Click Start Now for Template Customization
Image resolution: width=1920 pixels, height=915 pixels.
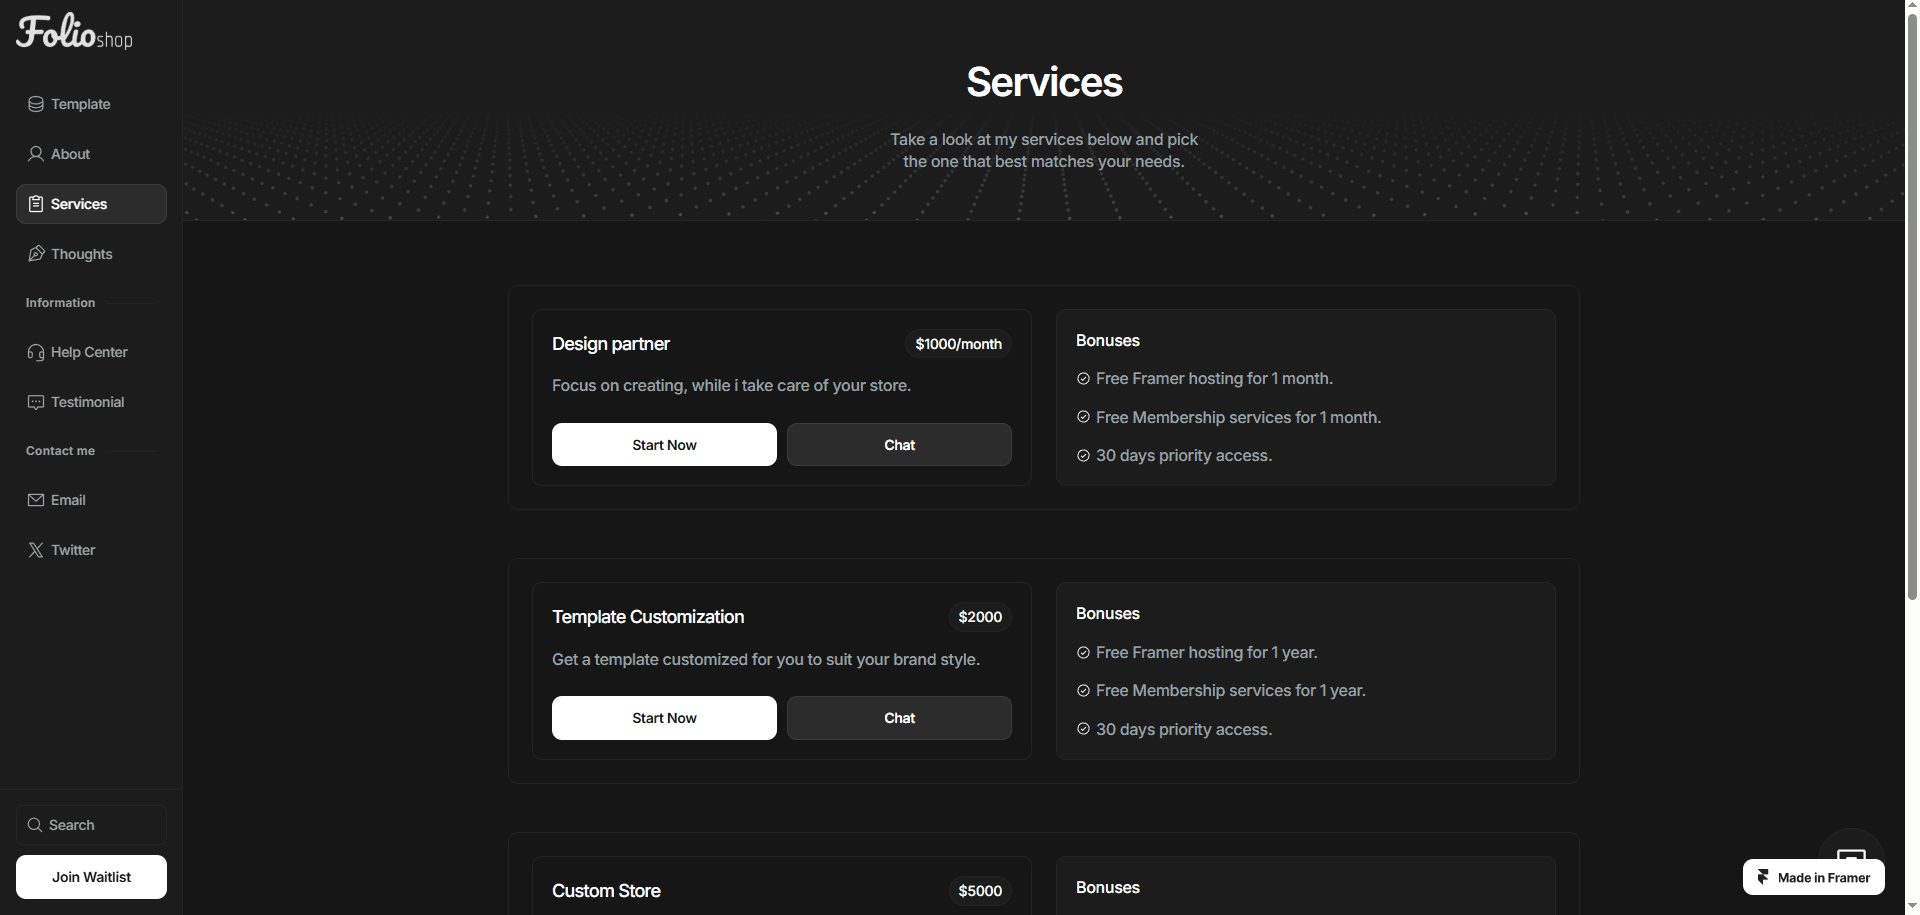[664, 718]
